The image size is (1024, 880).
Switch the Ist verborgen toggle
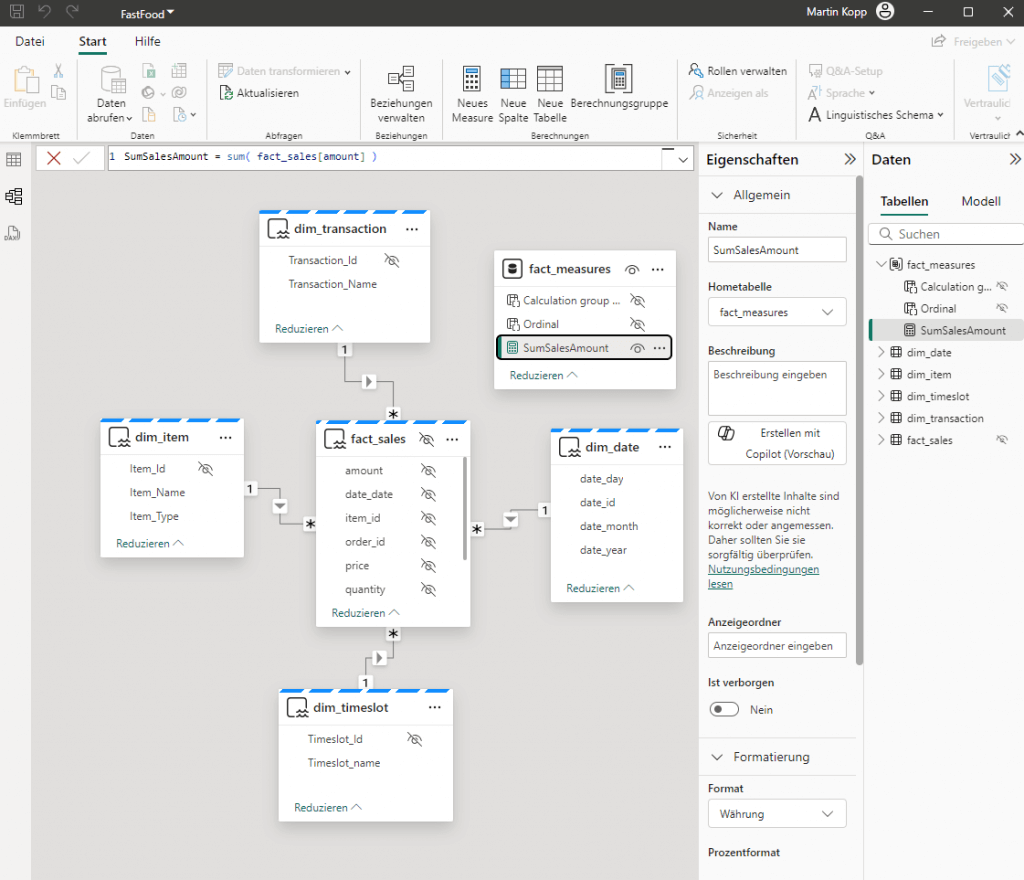724,709
